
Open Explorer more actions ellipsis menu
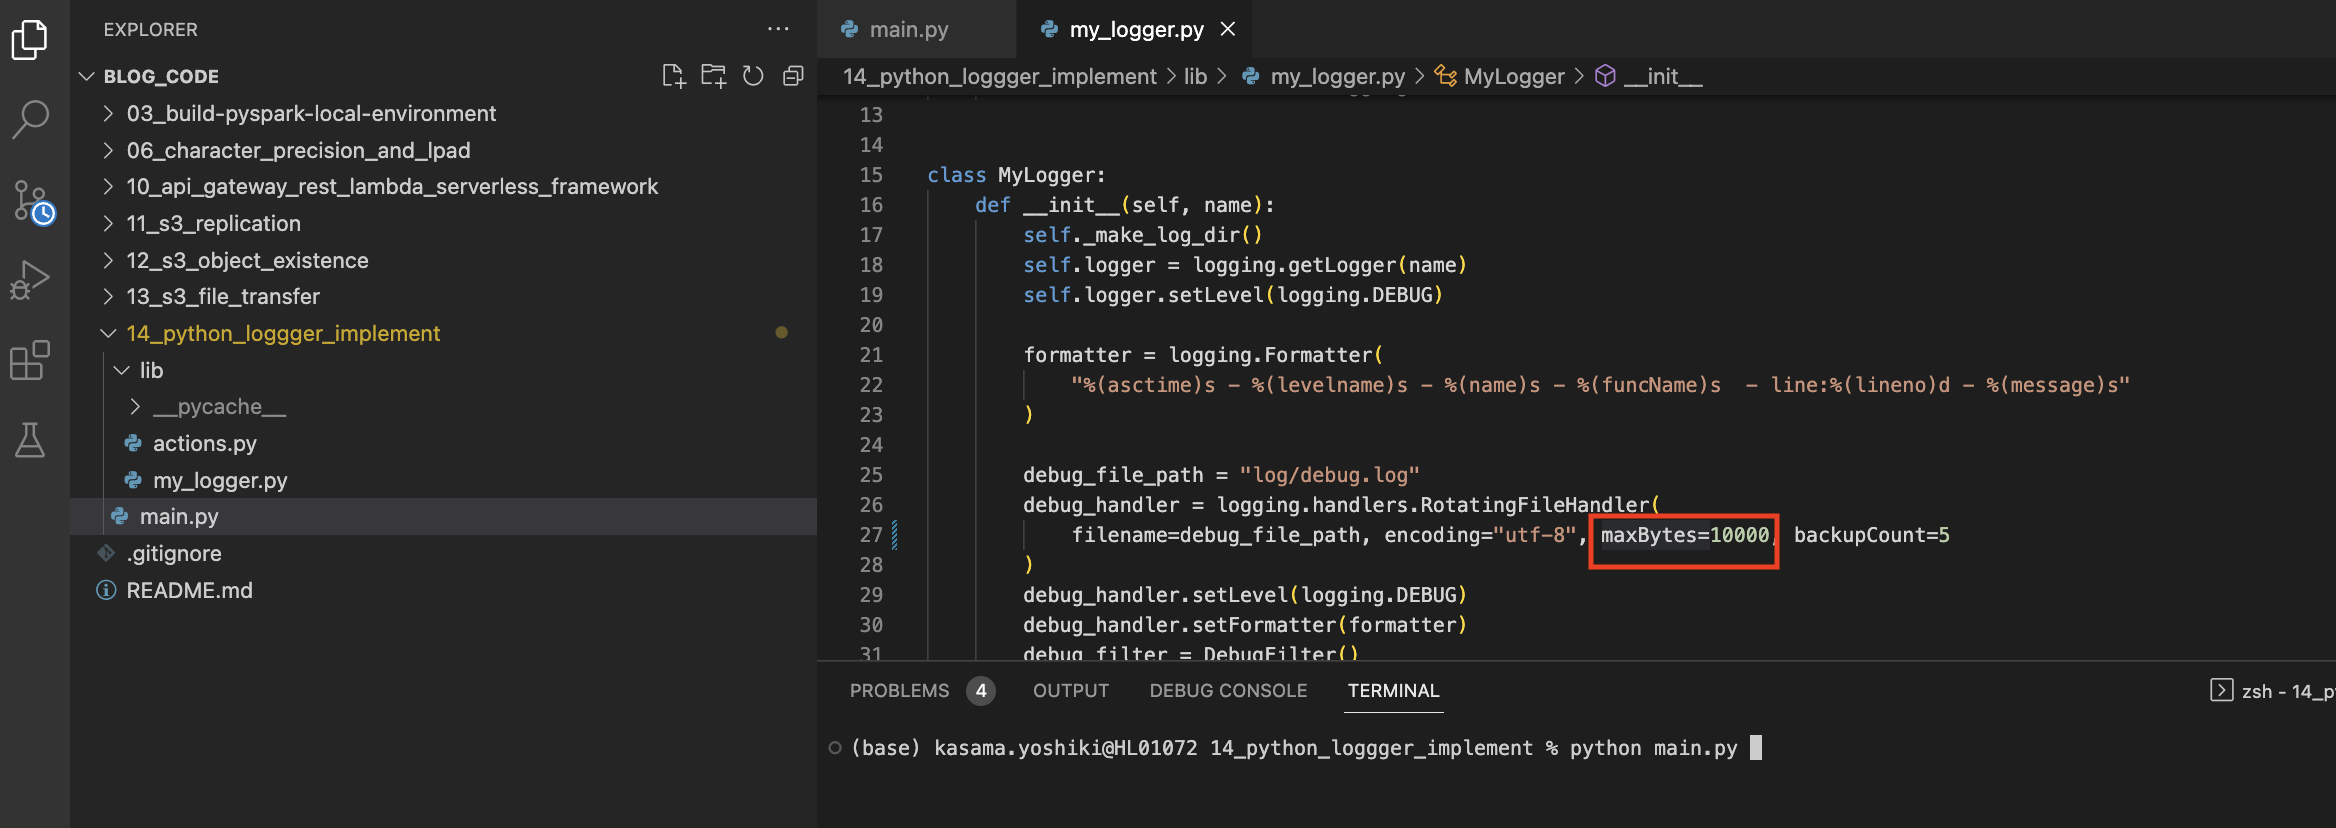(778, 29)
